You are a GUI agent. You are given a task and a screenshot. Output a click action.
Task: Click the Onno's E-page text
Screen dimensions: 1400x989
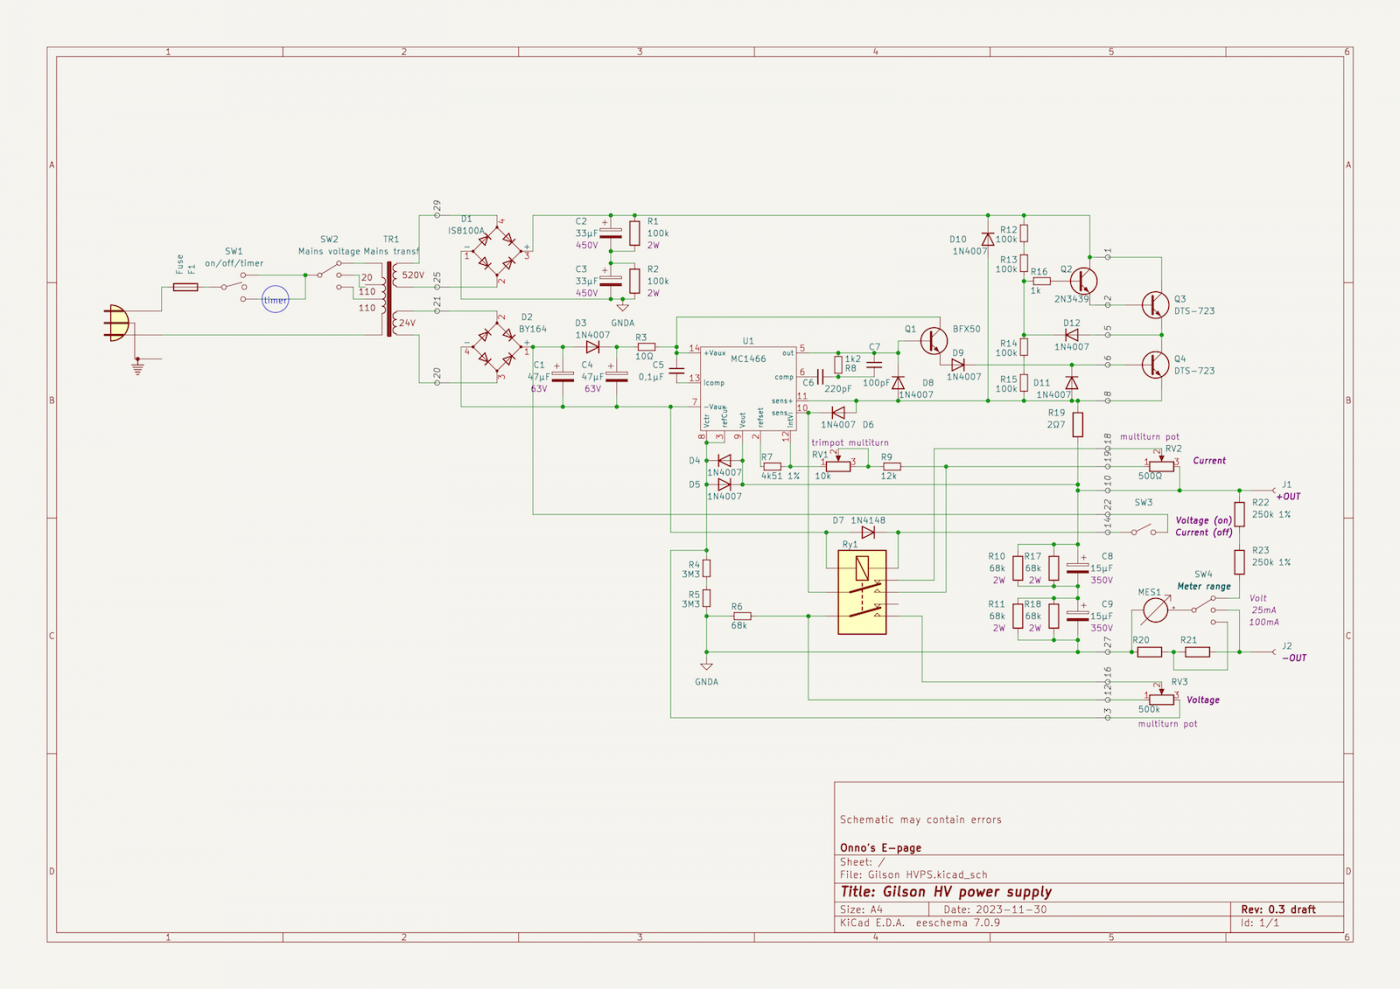(x=881, y=847)
